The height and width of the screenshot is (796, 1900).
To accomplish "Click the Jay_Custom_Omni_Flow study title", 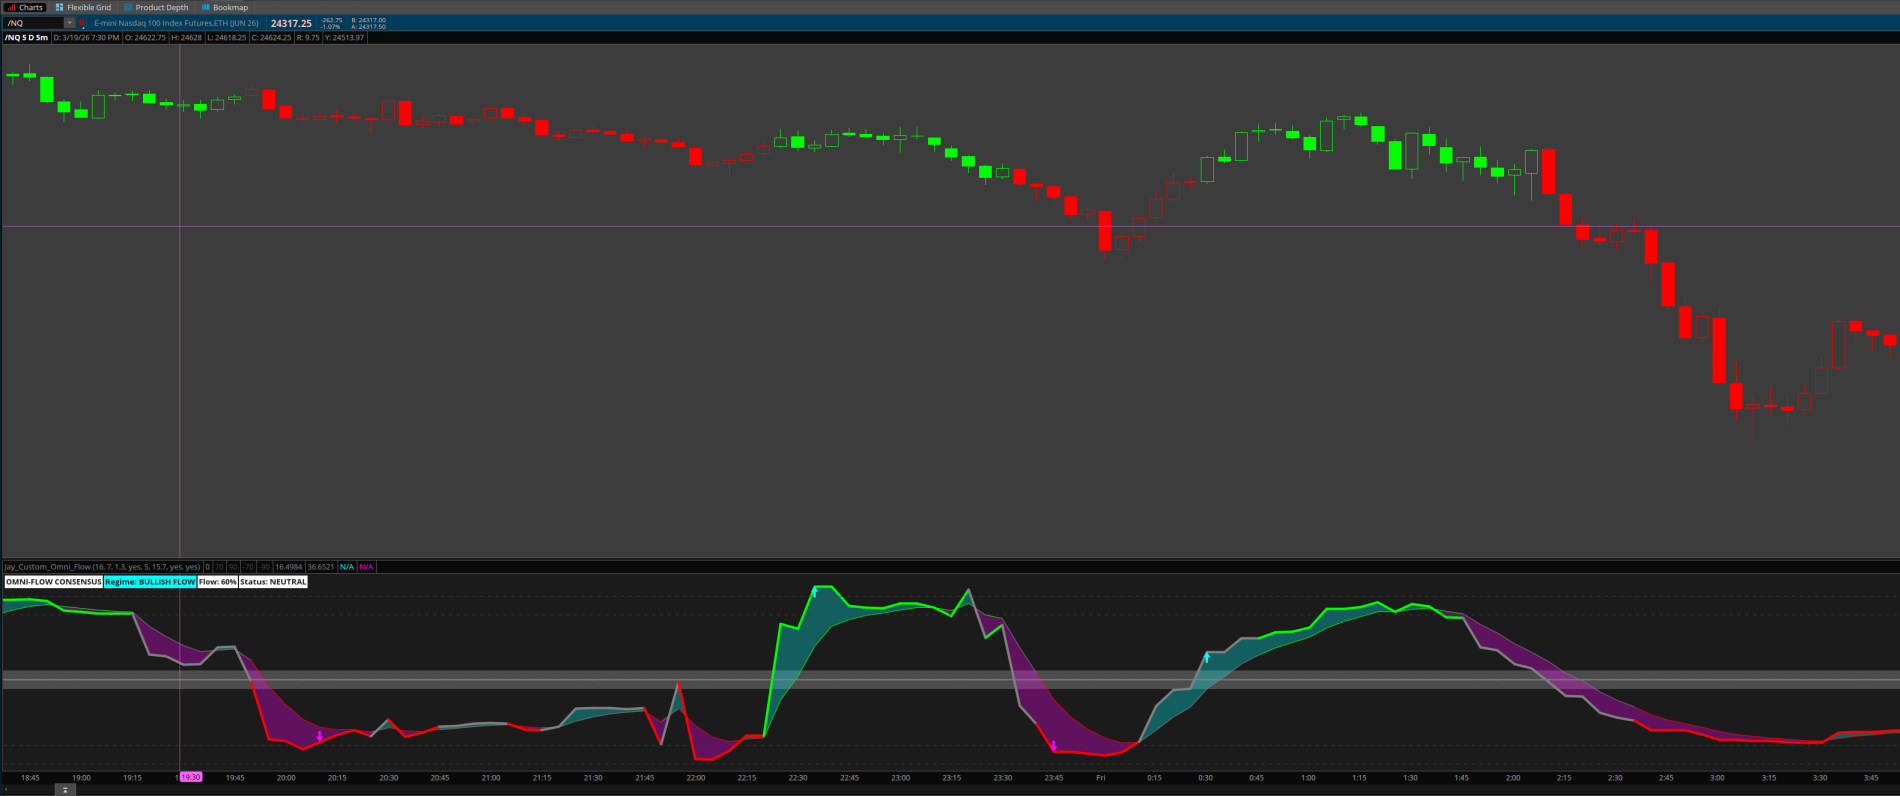I will (x=102, y=567).
